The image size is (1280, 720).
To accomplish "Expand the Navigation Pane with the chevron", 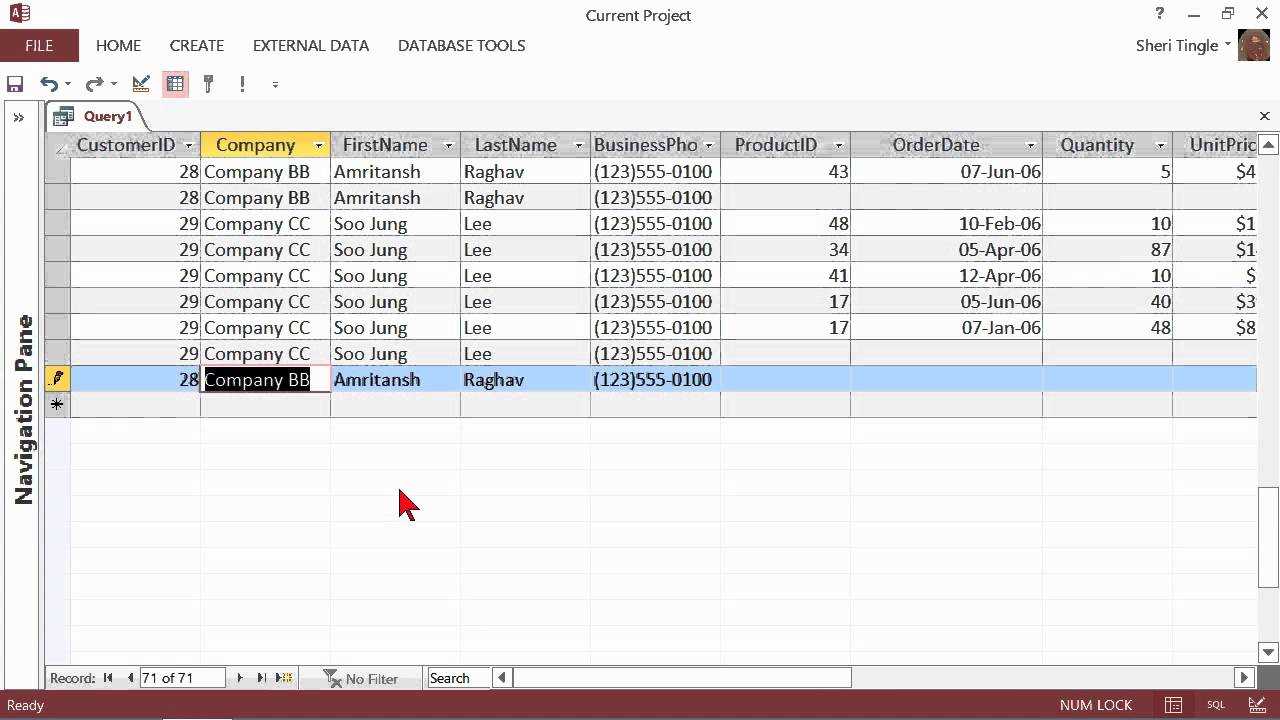I will click(18, 117).
